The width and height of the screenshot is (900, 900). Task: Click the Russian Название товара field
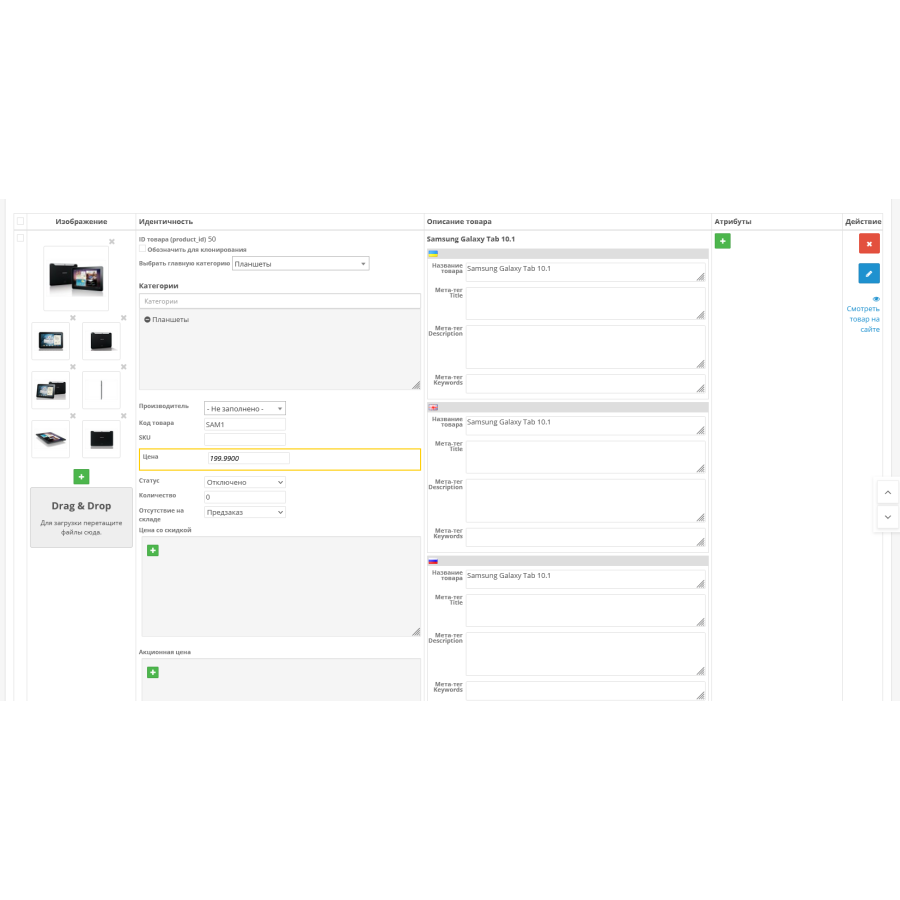pos(585,579)
